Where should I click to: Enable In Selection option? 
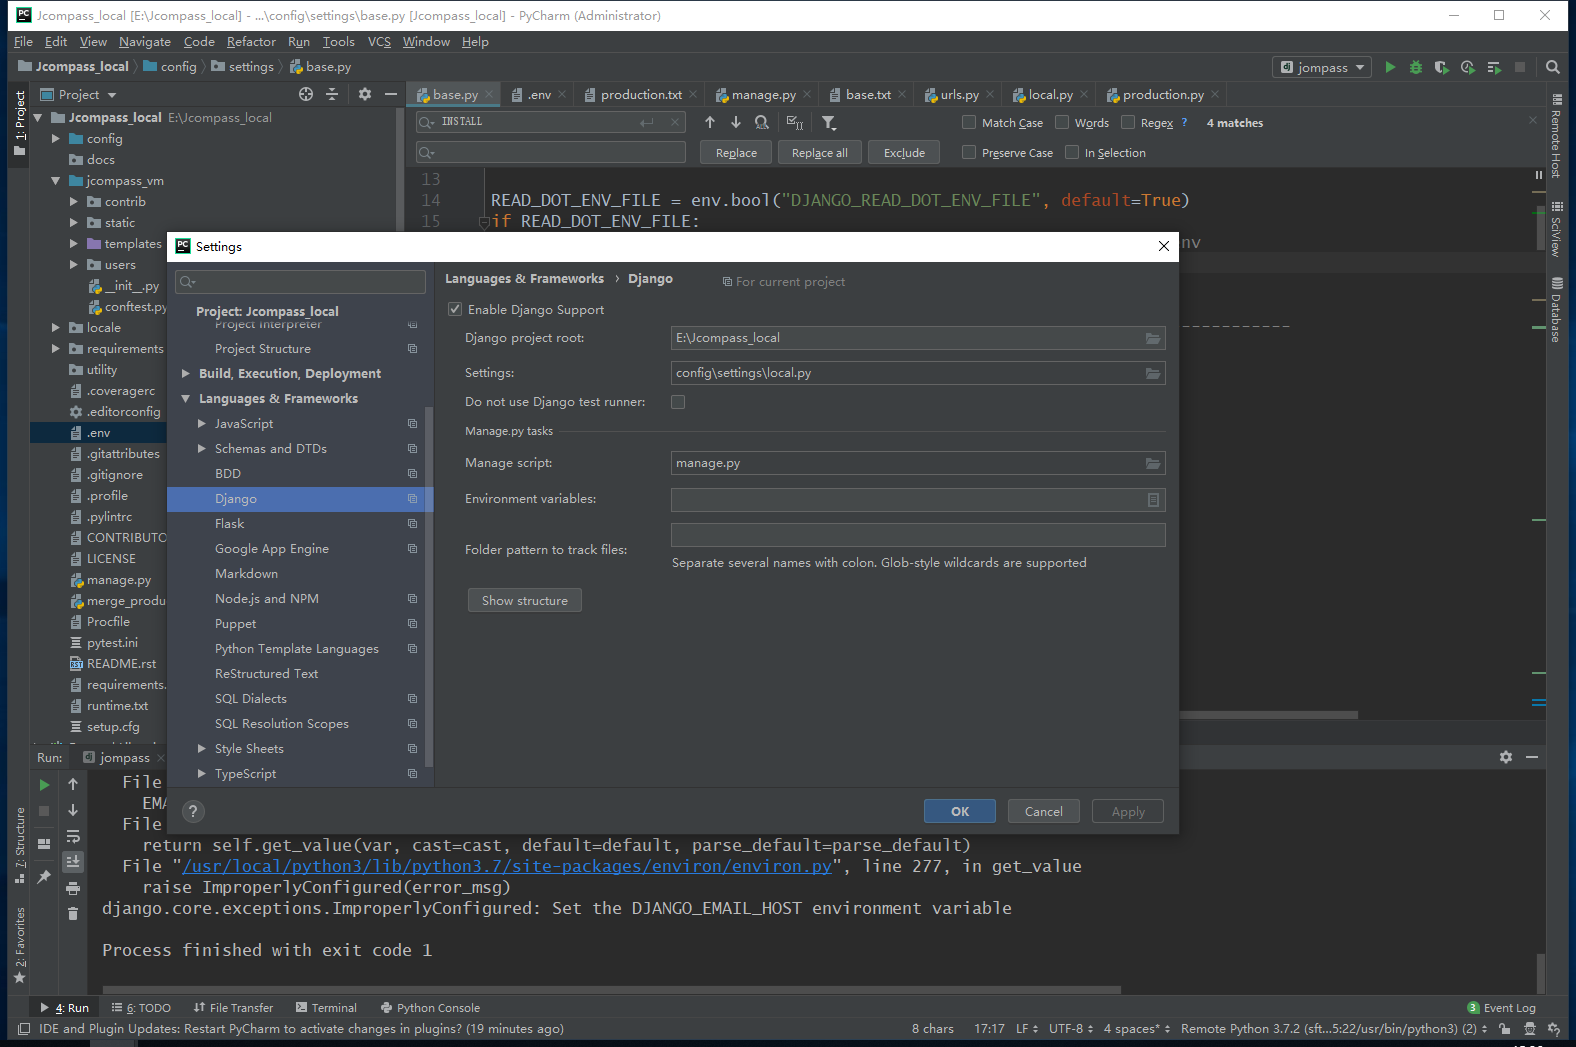tap(1072, 152)
